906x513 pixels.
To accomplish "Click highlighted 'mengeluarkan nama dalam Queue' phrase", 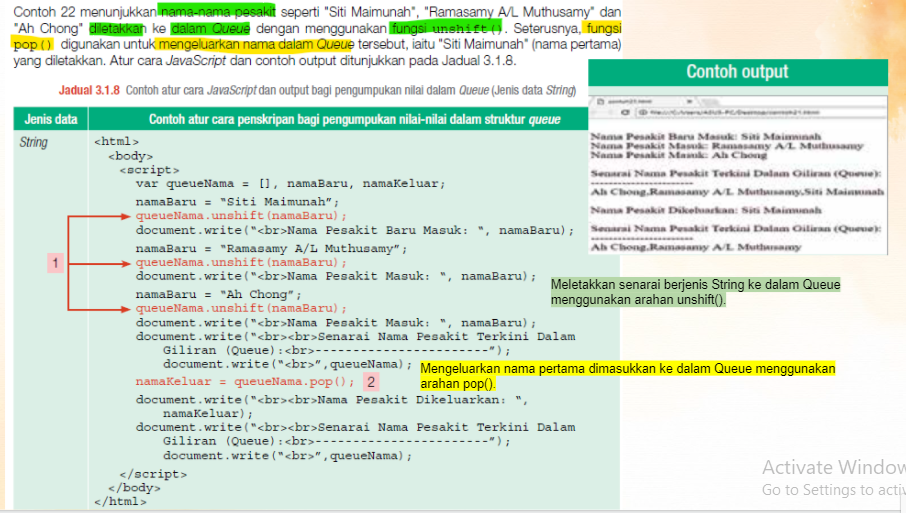I will pyautogui.click(x=256, y=44).
